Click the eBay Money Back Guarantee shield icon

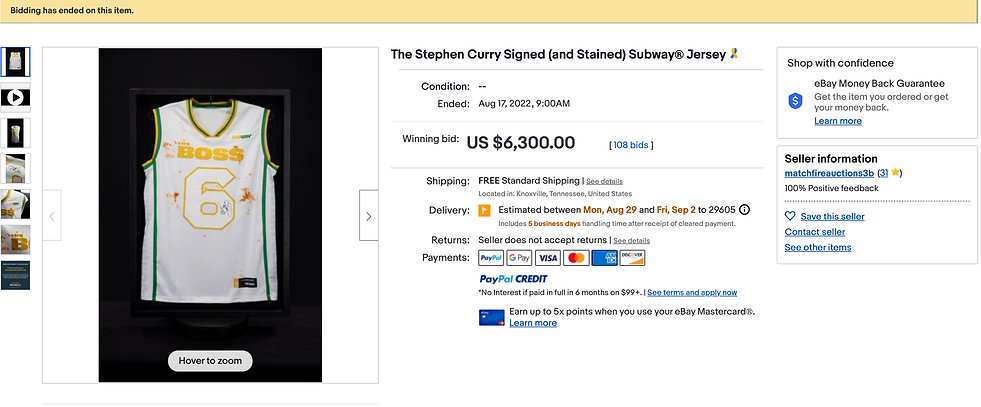coord(795,101)
